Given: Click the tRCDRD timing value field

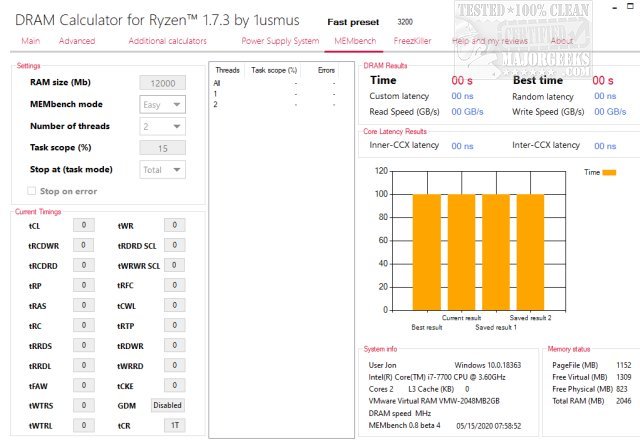Looking at the screenshot, I should pos(84,265).
